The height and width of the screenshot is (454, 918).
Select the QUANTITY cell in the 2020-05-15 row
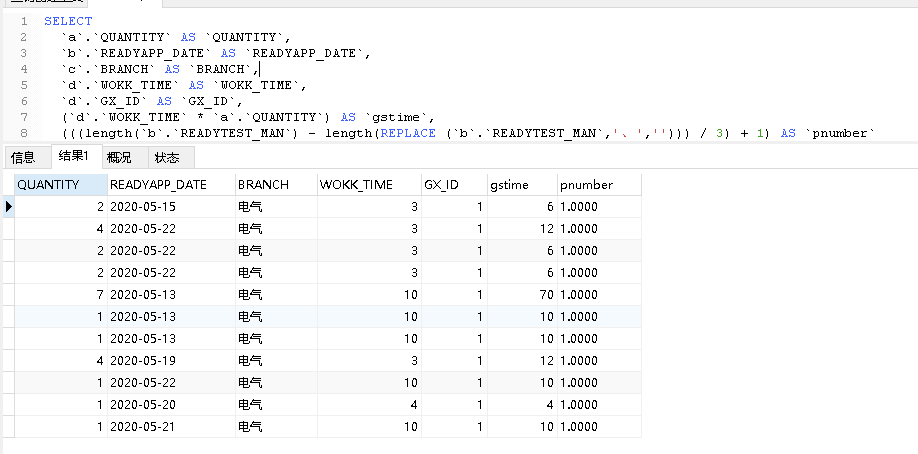[61, 207]
